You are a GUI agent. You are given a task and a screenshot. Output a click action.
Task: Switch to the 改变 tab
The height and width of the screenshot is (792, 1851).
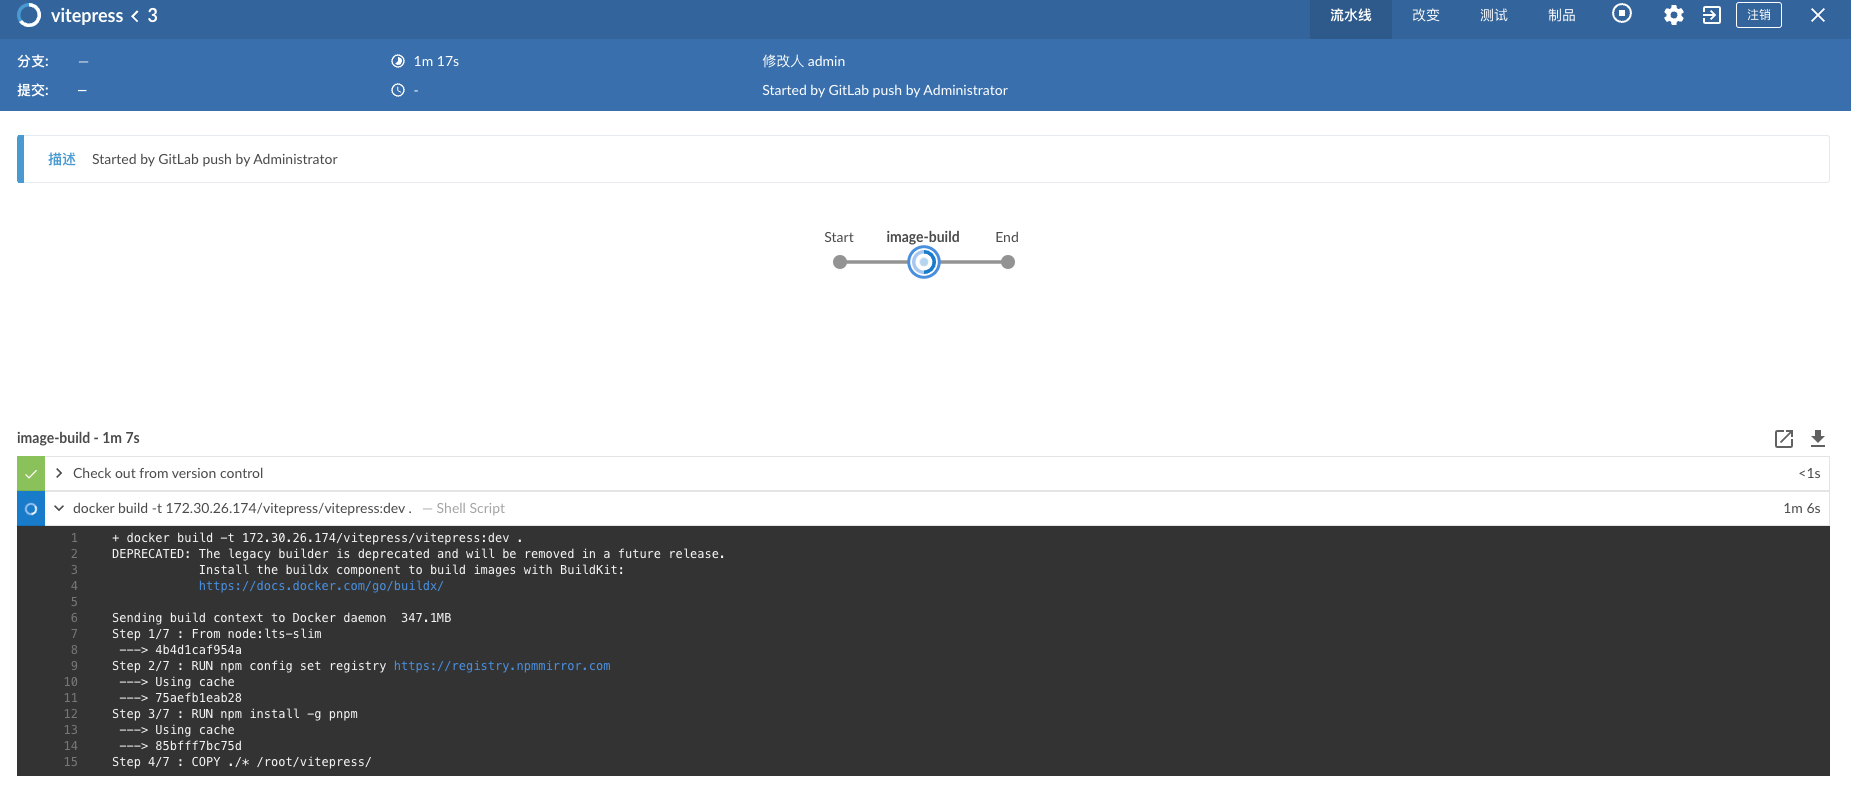pyautogui.click(x=1425, y=16)
